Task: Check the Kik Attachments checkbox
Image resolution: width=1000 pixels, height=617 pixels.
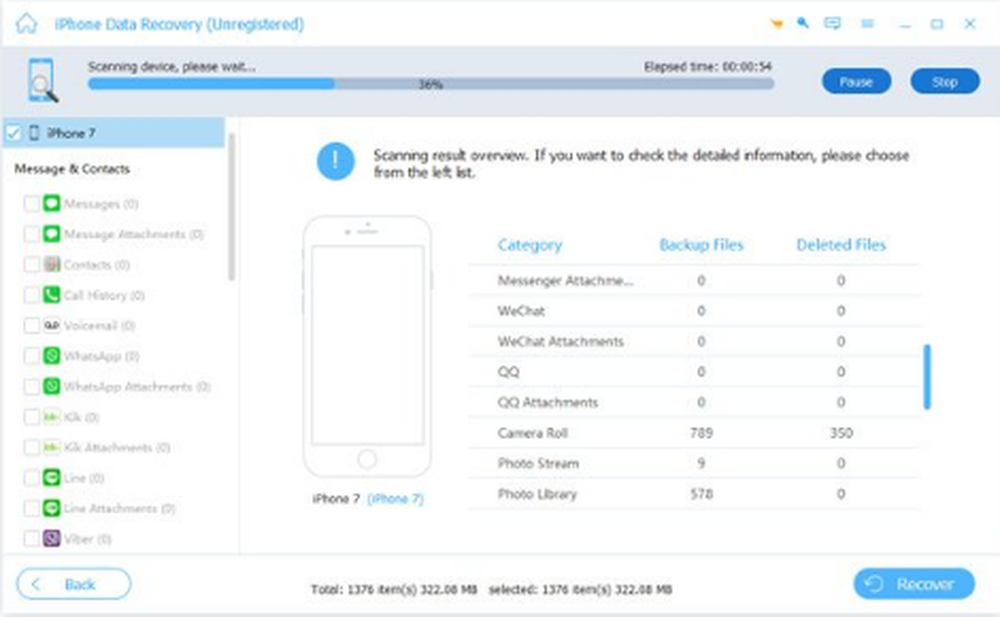Action: 31,447
